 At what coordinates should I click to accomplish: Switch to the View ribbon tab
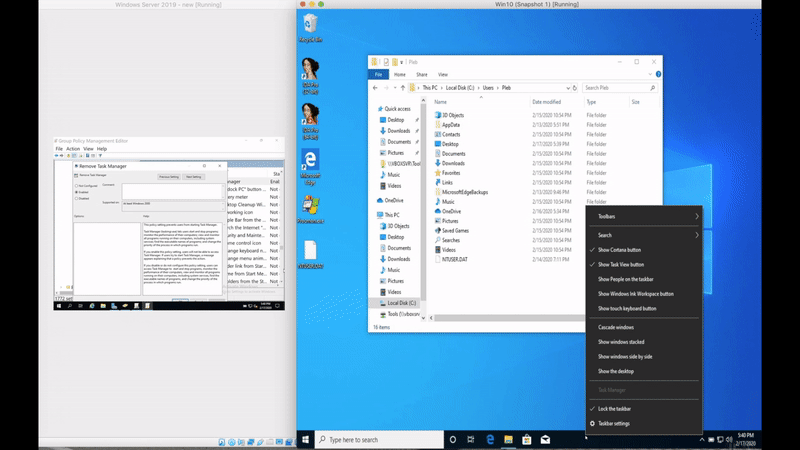pyautogui.click(x=442, y=74)
